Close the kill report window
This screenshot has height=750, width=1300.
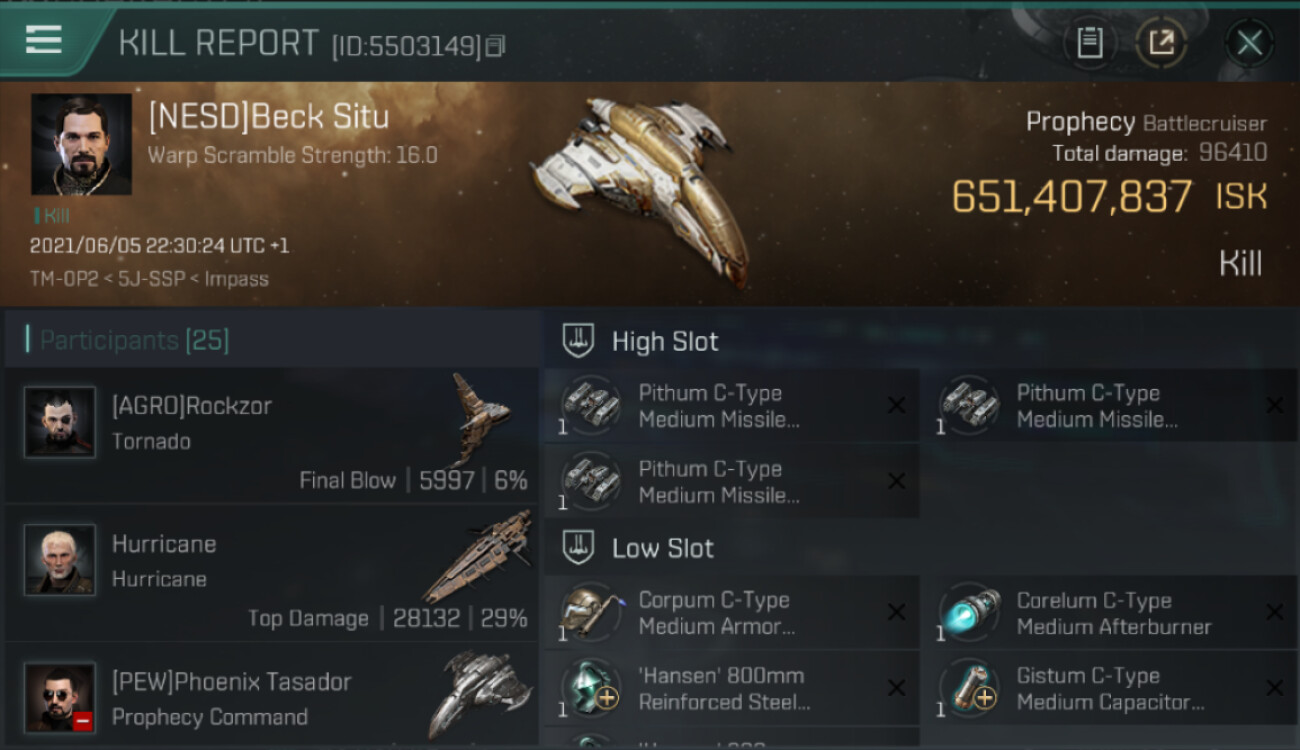[1249, 43]
